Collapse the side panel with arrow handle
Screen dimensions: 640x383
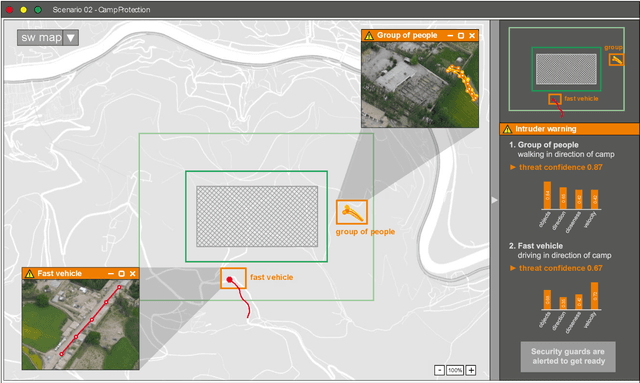495,200
